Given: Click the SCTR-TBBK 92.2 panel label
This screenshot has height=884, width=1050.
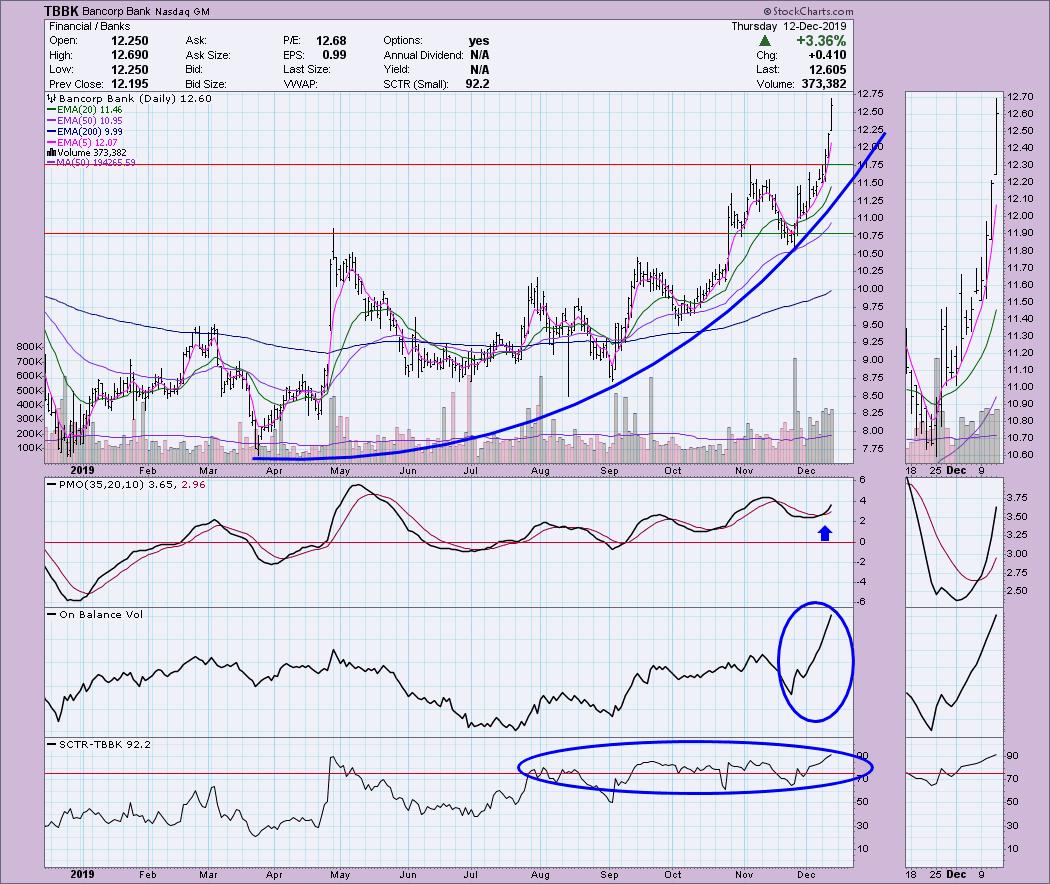Looking at the screenshot, I should point(105,744).
